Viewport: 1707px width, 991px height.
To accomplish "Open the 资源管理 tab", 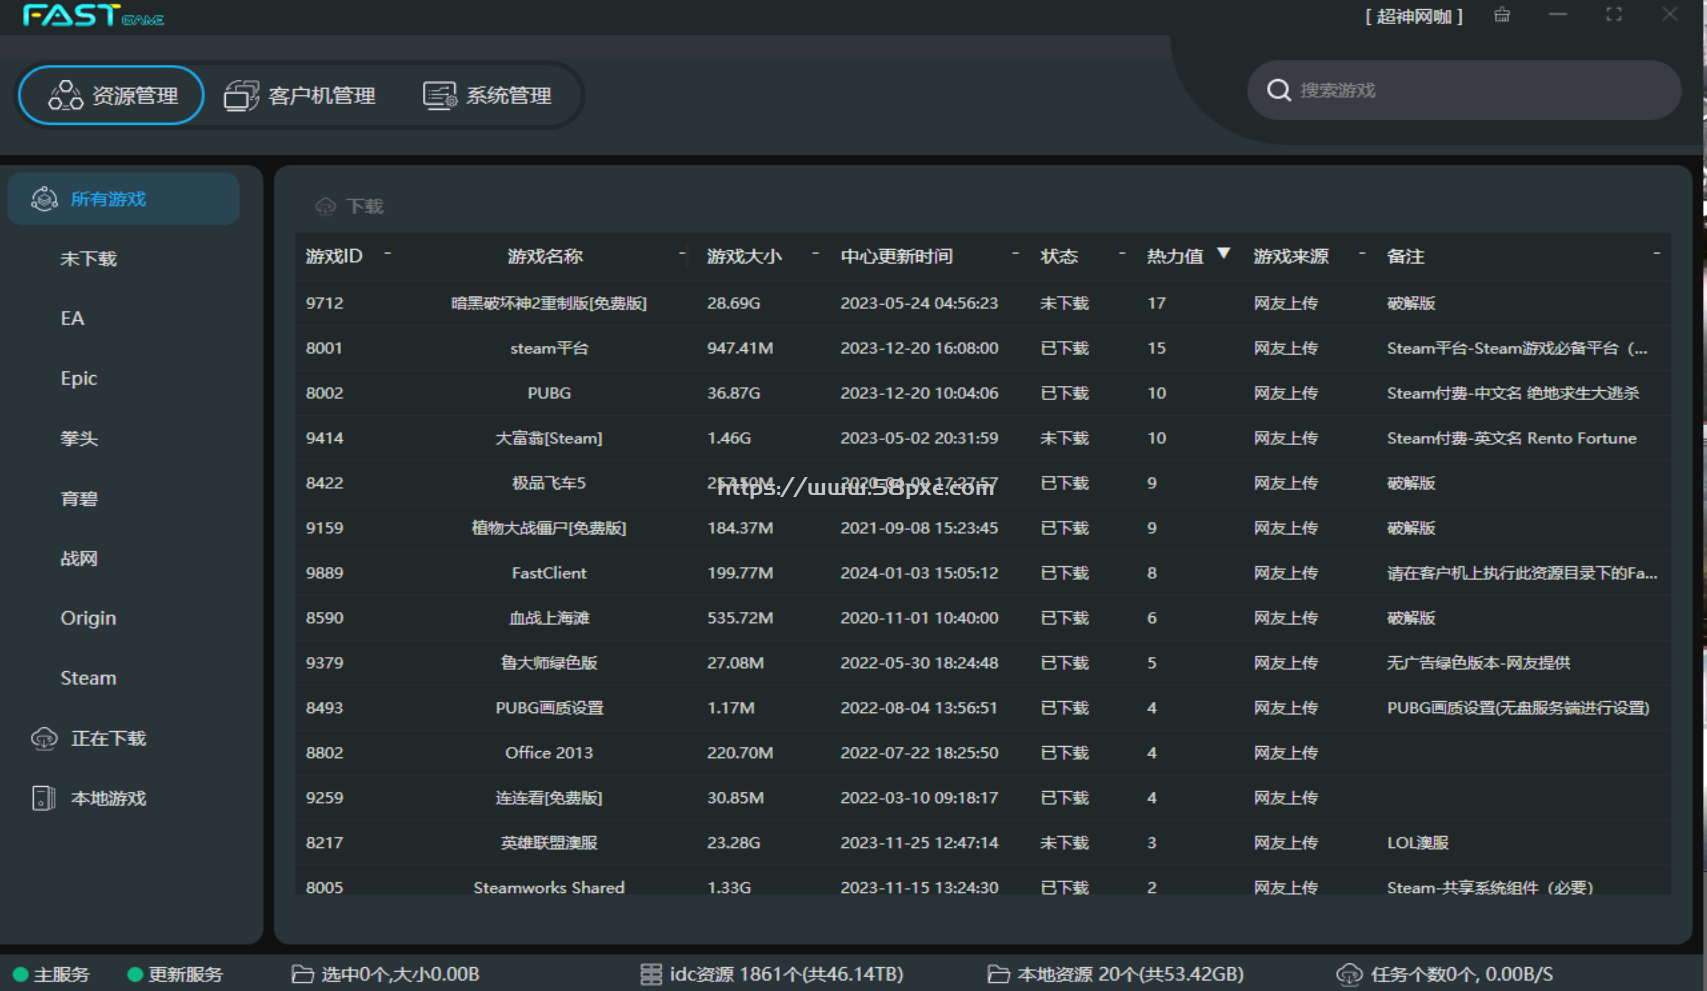I will pos(111,96).
